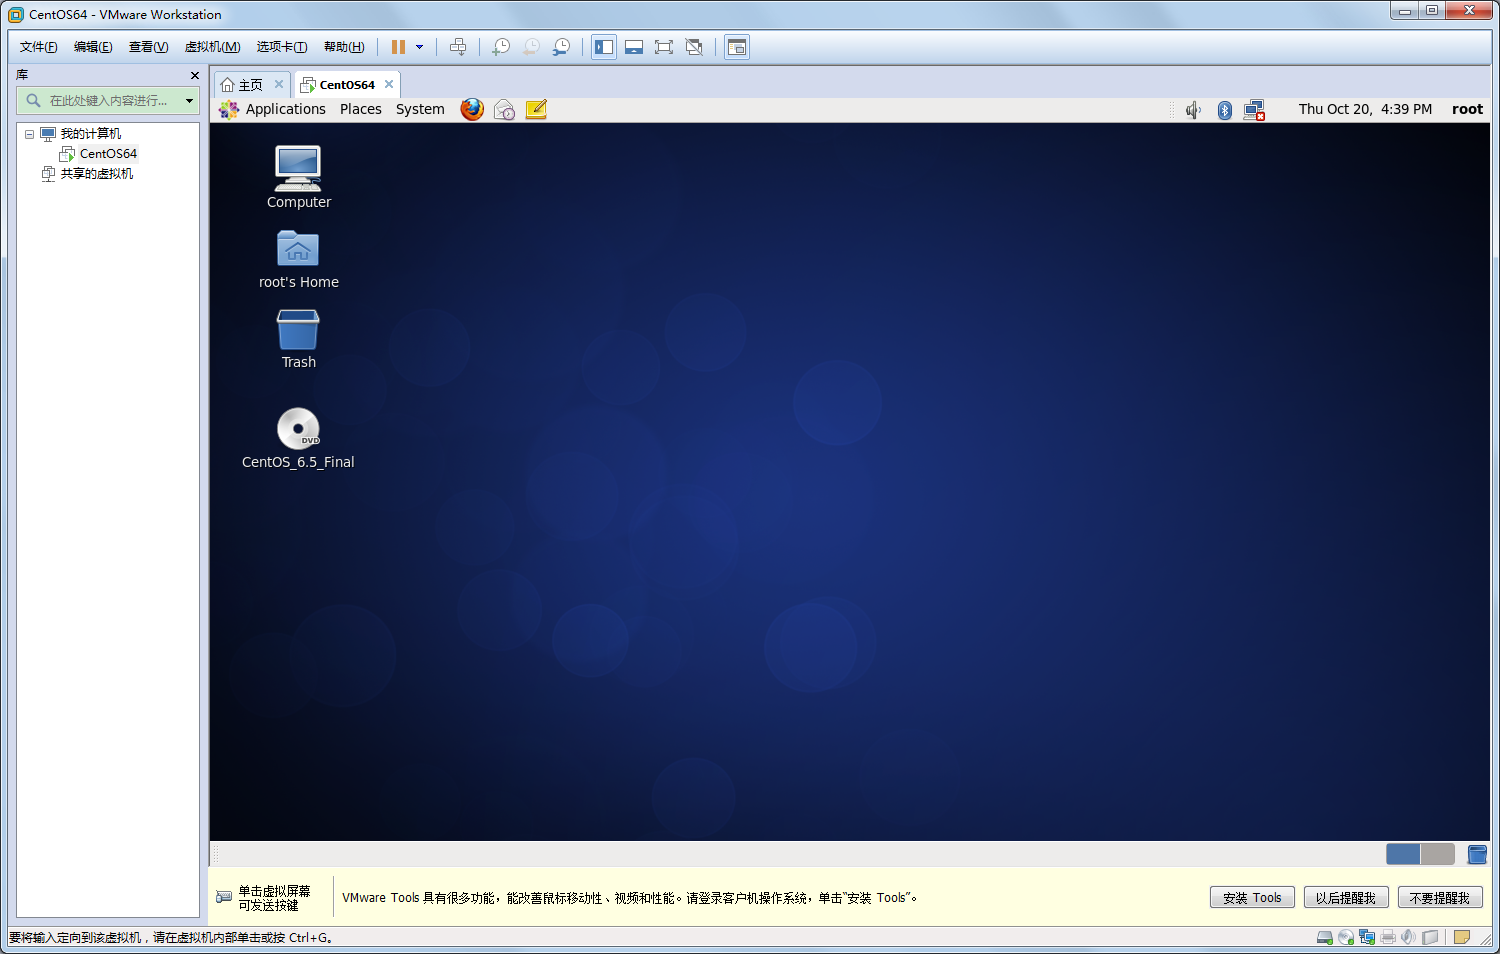The image size is (1500, 954).
Task: Open the GNOME Places menu
Action: click(361, 109)
